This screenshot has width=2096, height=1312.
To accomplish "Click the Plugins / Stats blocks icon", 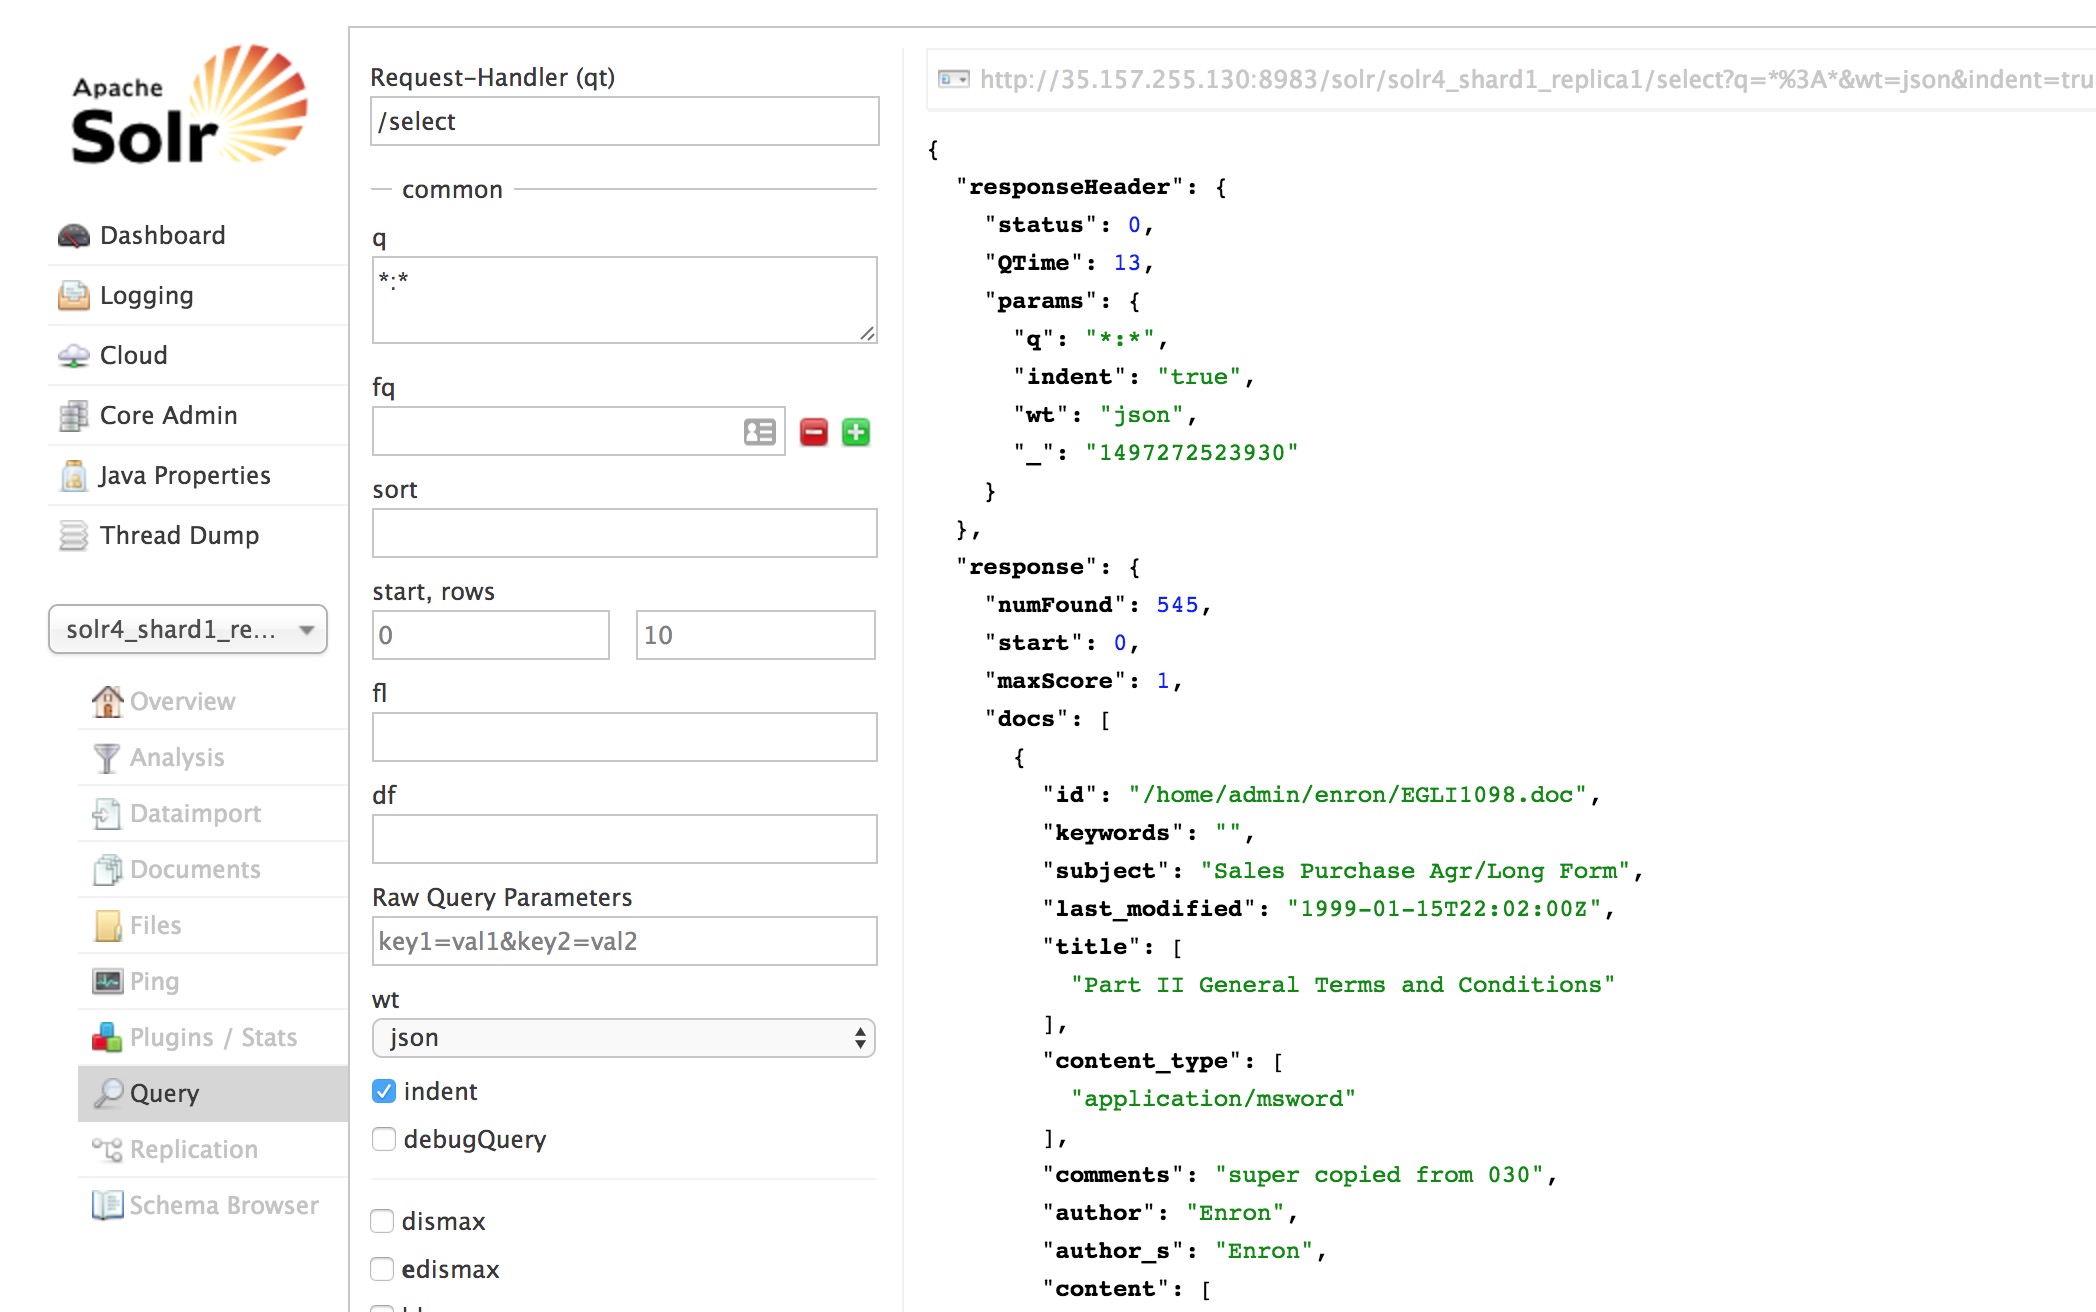I will point(107,1038).
